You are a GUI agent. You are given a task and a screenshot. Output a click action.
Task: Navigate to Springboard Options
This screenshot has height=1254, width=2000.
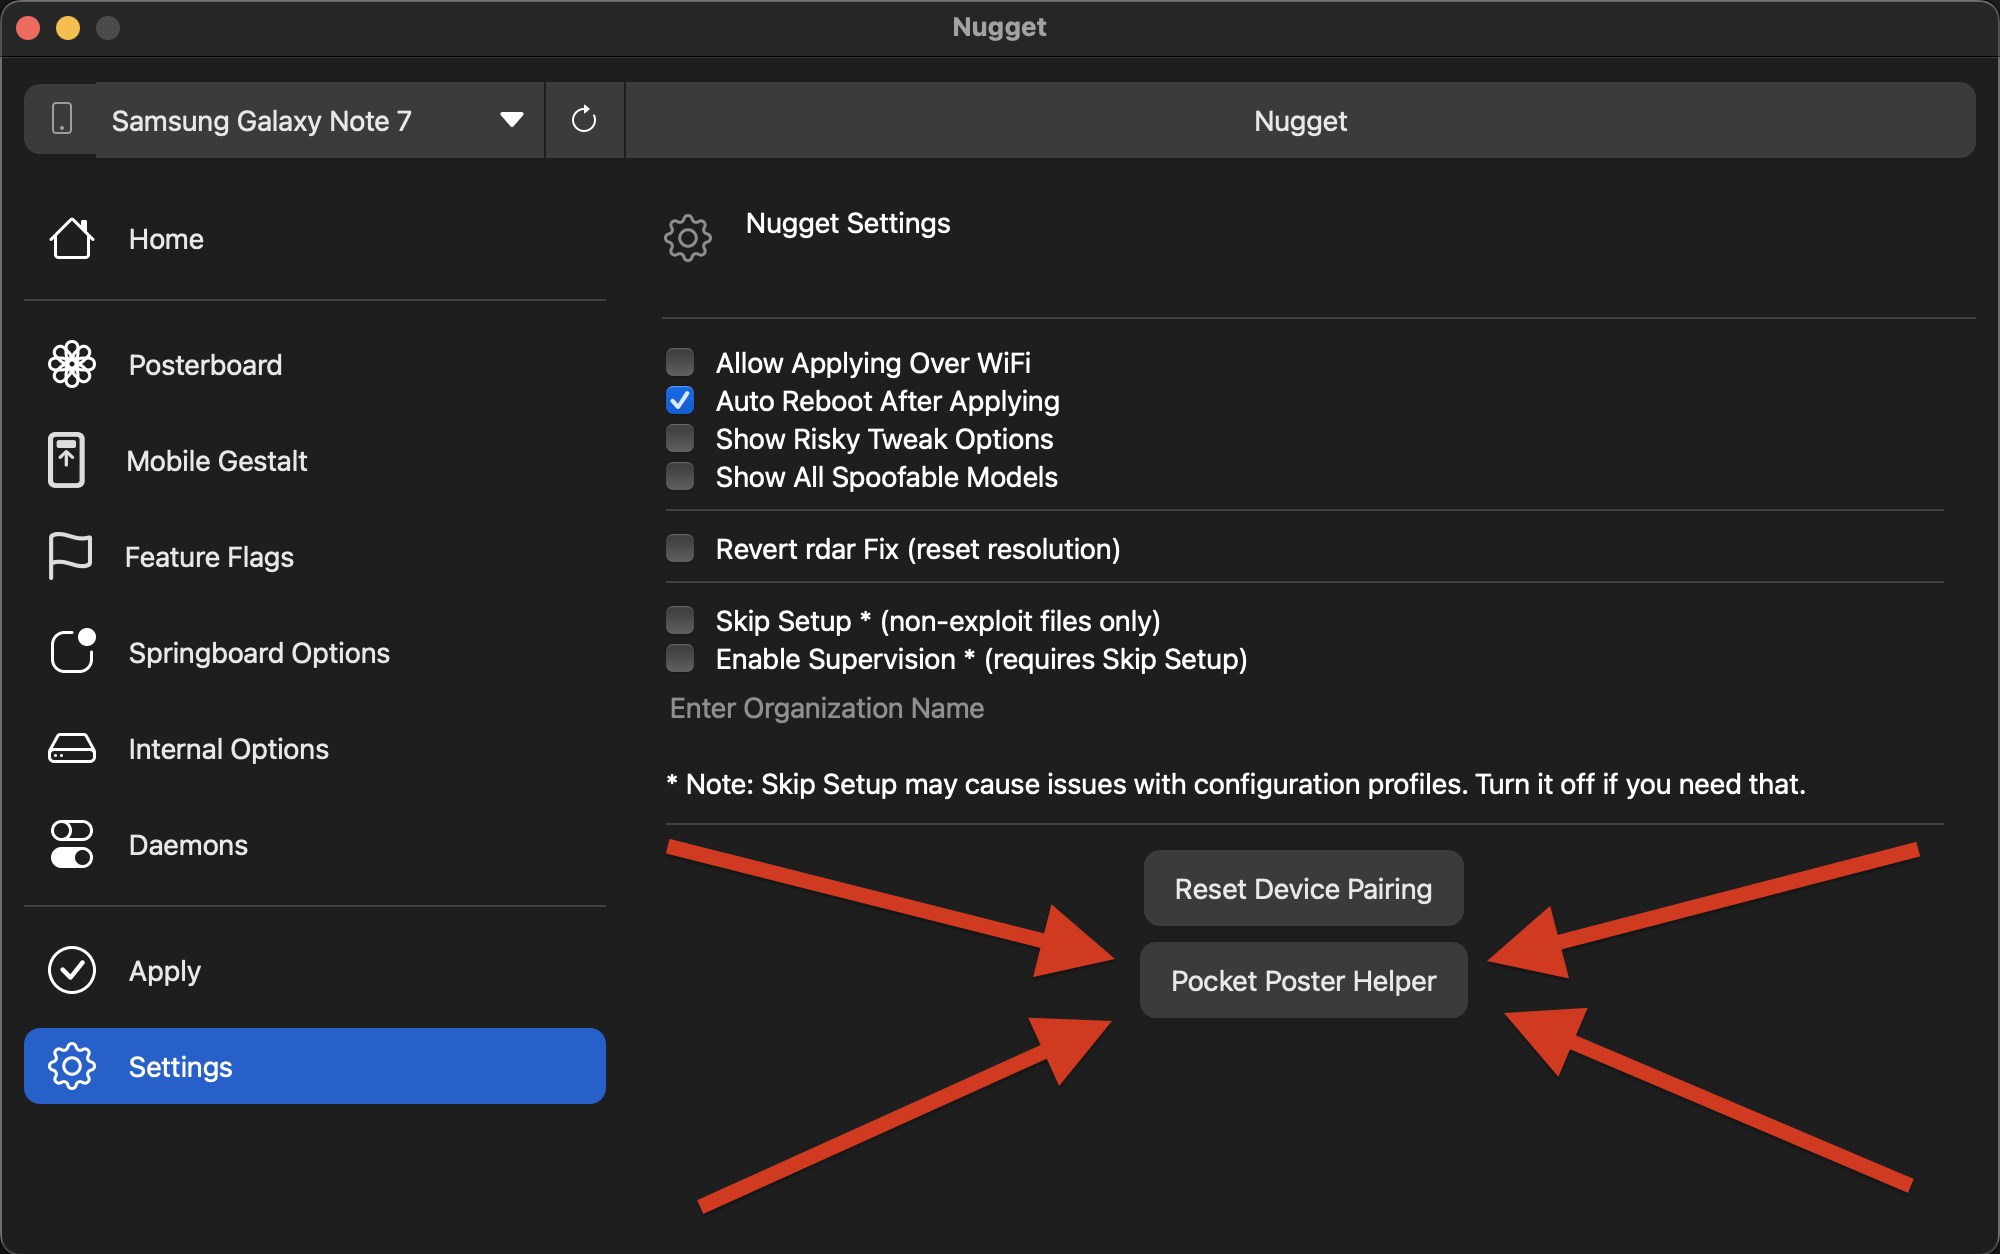315,652
